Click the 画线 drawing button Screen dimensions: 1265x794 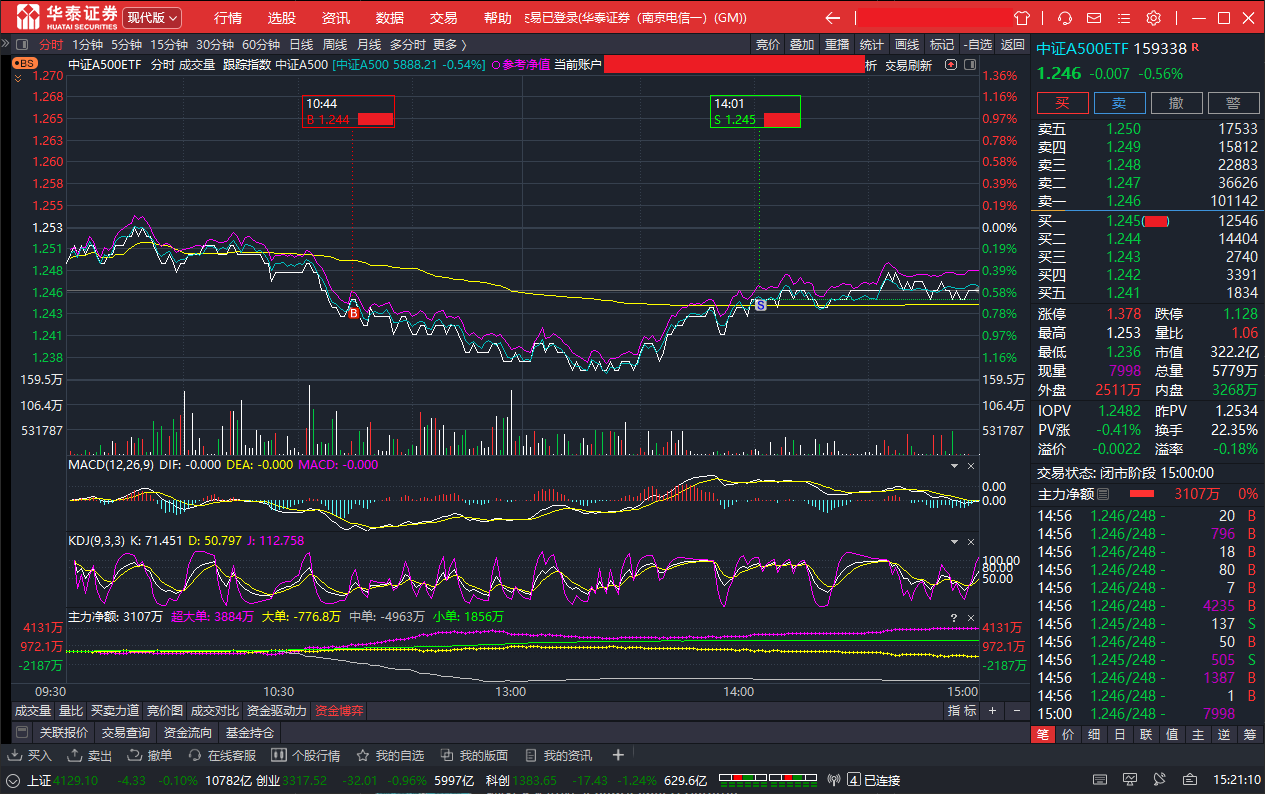pyautogui.click(x=907, y=44)
